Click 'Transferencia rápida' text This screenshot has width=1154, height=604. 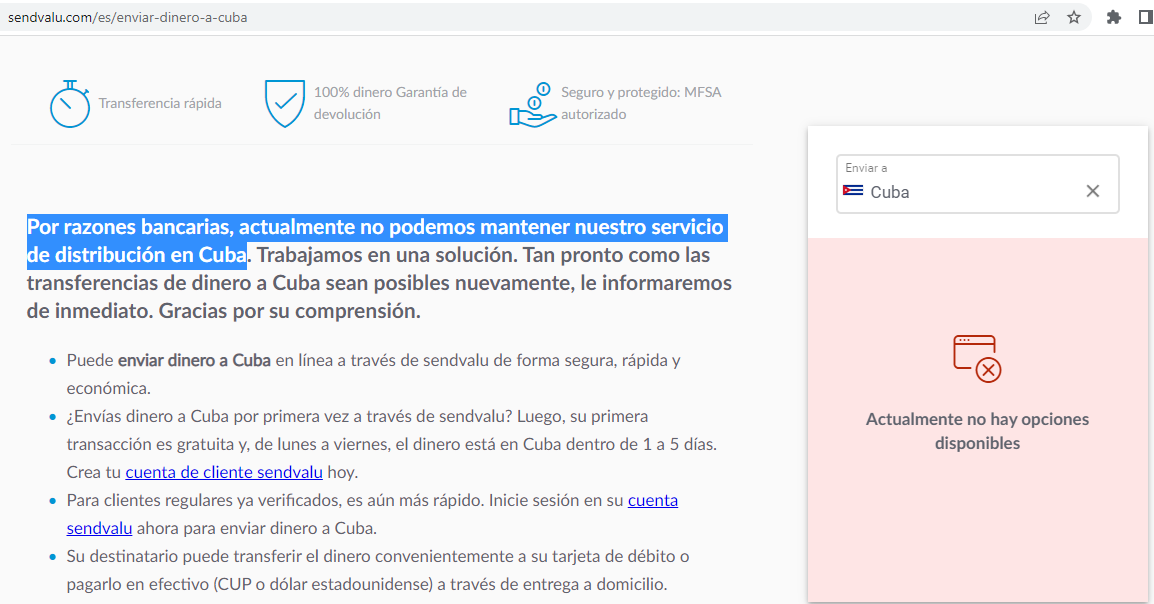click(x=160, y=104)
